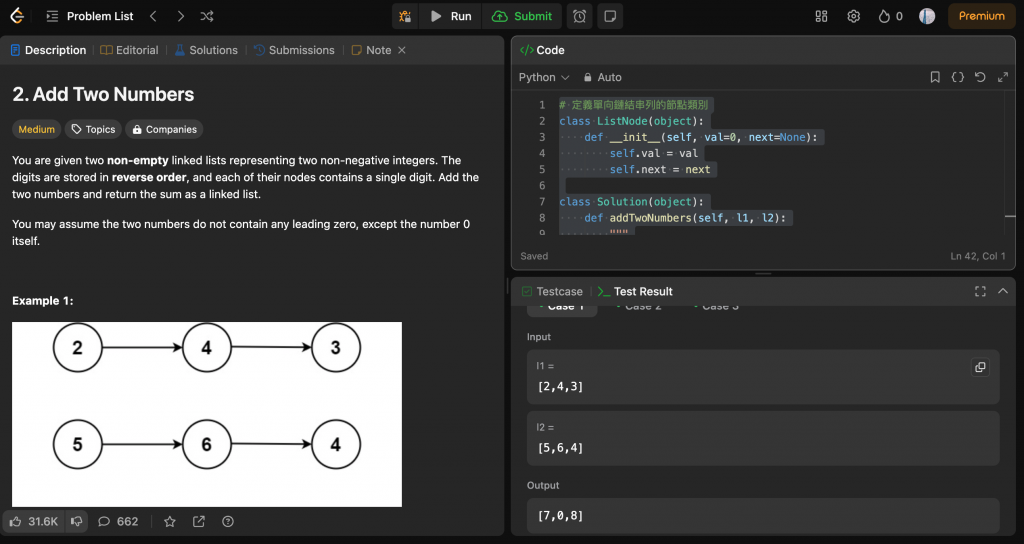Bookmark the code with bookmark icon
This screenshot has width=1024, height=544.
tap(935, 77)
